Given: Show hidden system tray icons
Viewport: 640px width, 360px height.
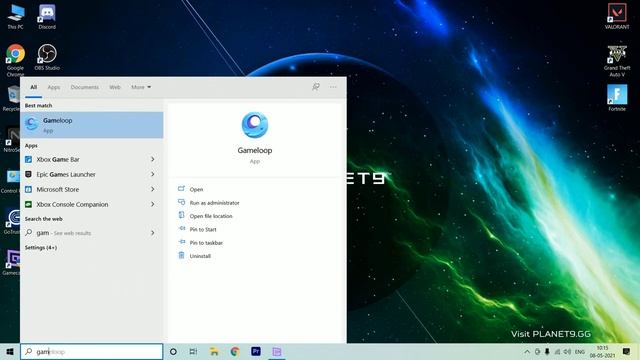Looking at the screenshot, I should (x=527, y=351).
